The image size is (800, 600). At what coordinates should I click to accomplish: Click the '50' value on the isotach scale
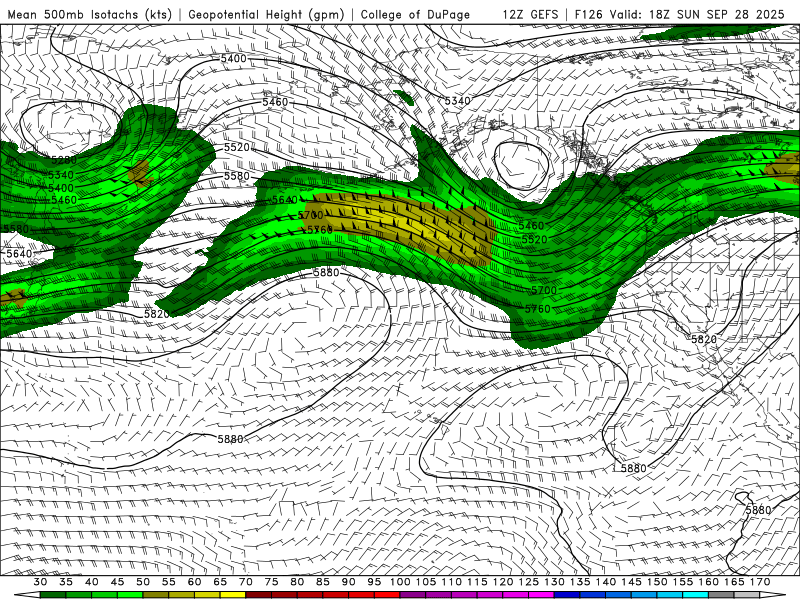(143, 582)
